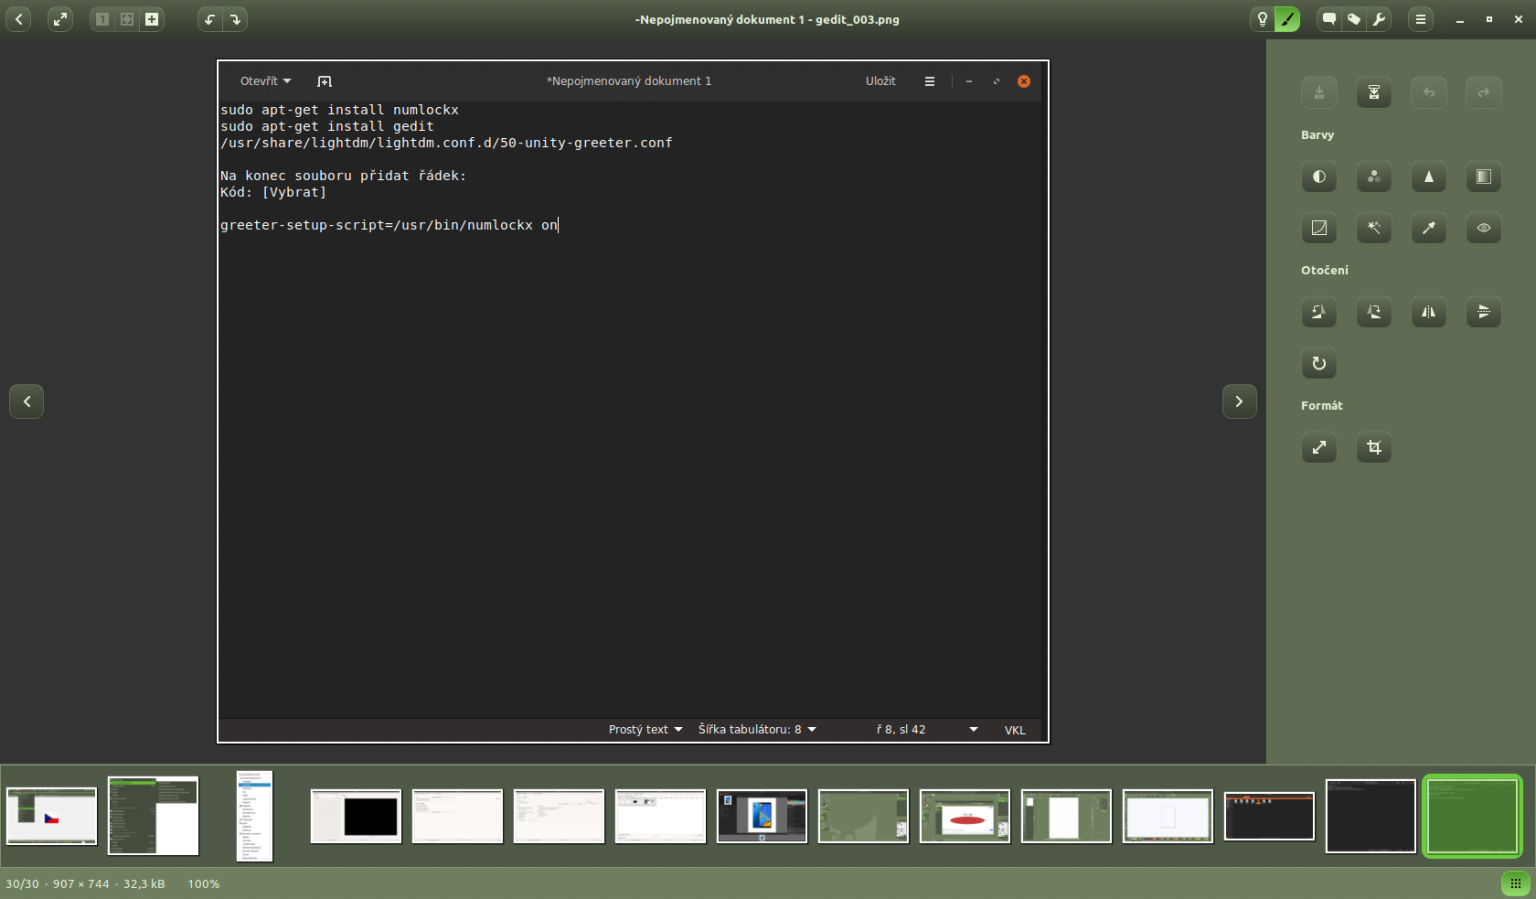Flip the image horizontally
Image resolution: width=1536 pixels, height=899 pixels.
point(1429,312)
